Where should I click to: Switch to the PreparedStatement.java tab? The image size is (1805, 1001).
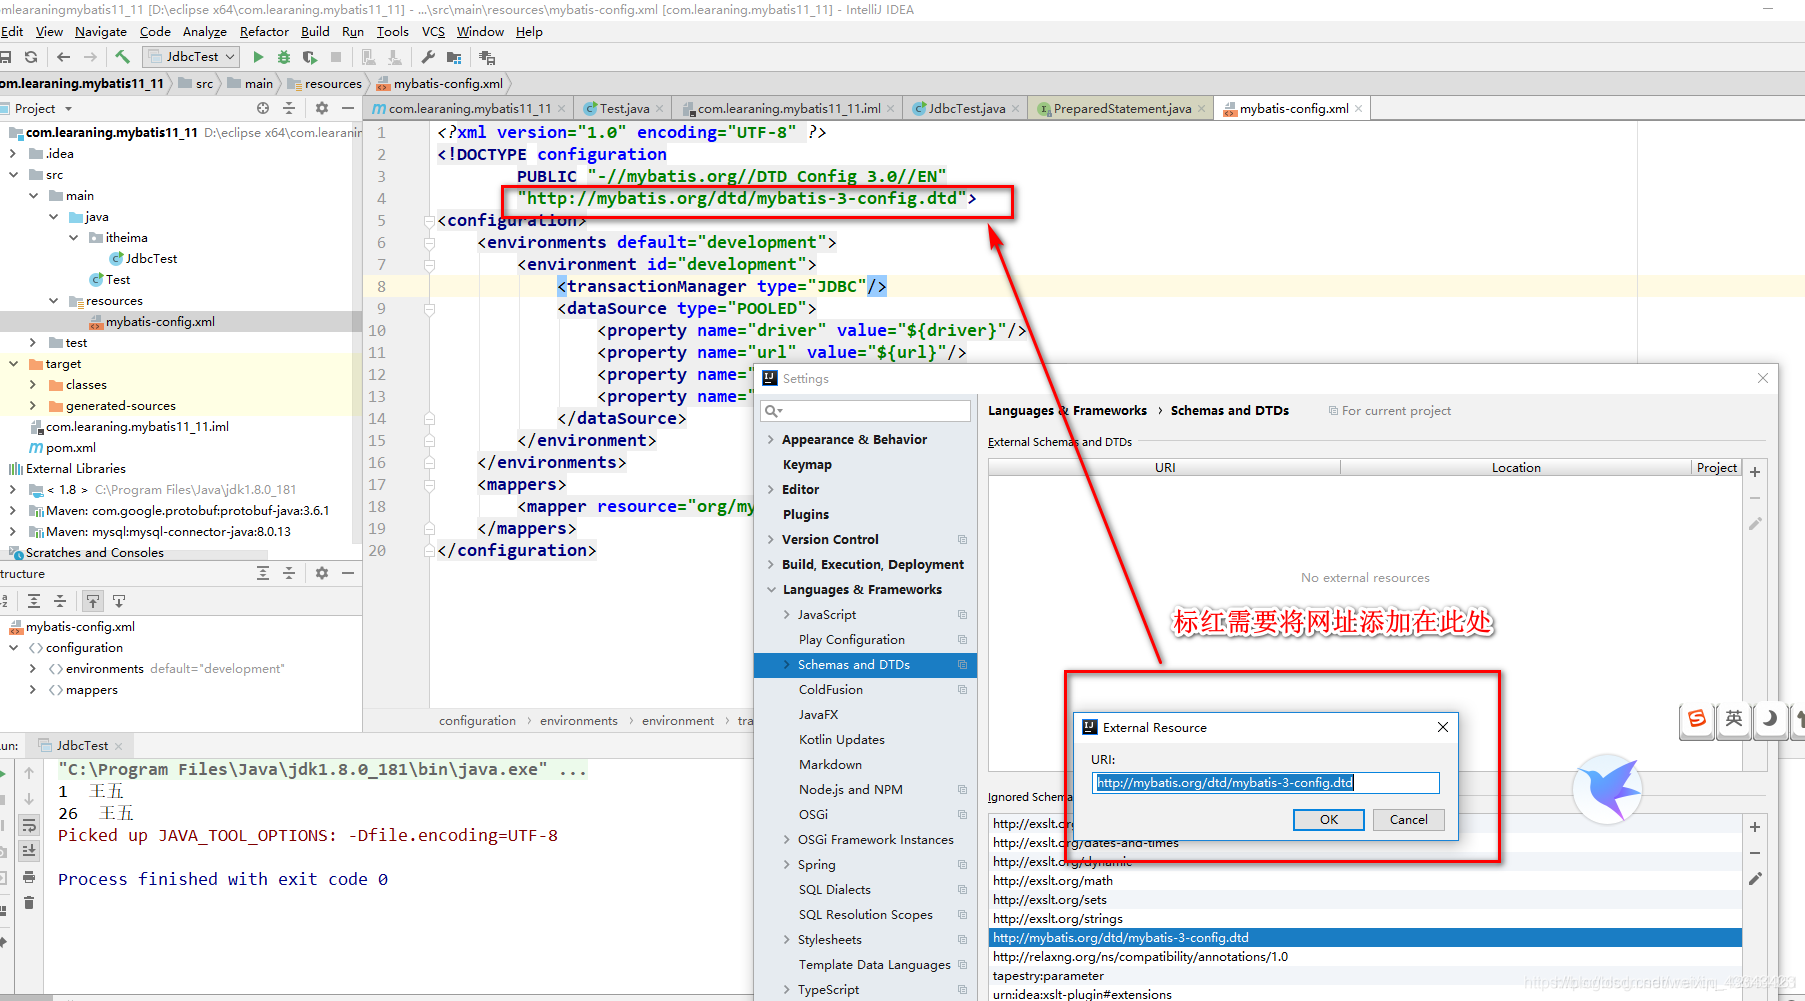[x=1121, y=108]
